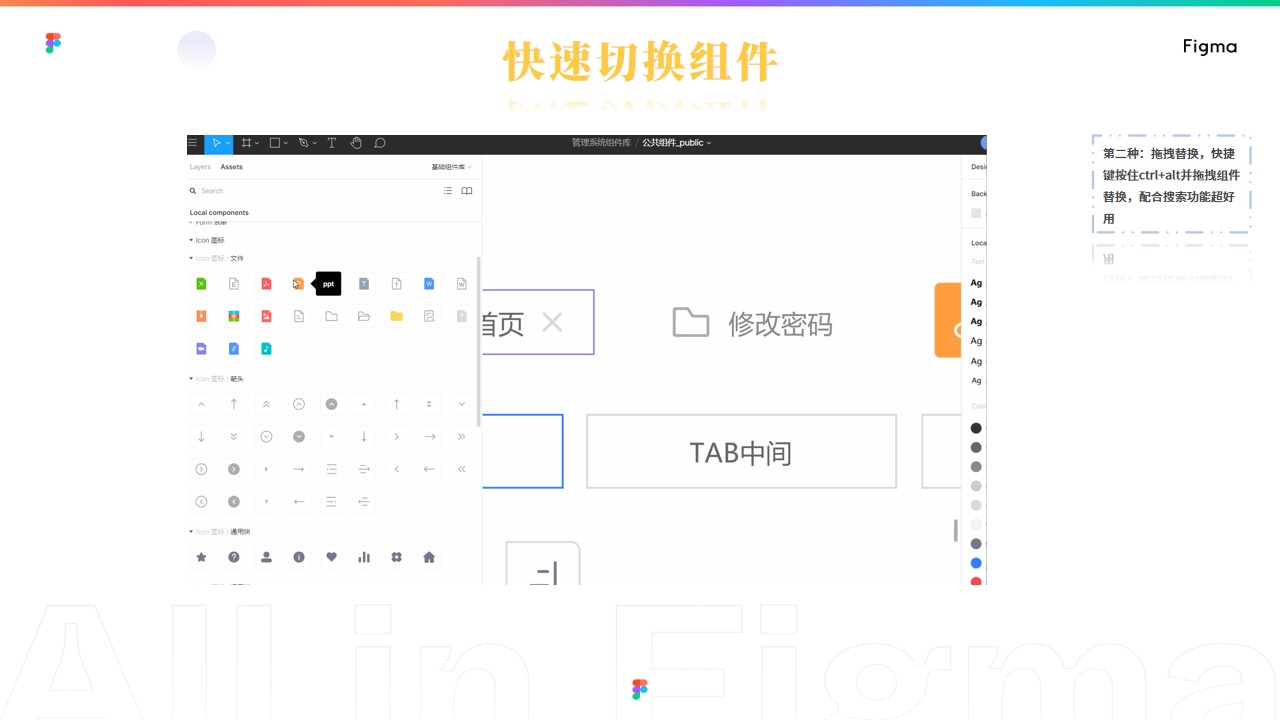Viewport: 1280px width, 720px height.
Task: Collapse the Icon 图标 / 箭头 section
Action: point(191,379)
